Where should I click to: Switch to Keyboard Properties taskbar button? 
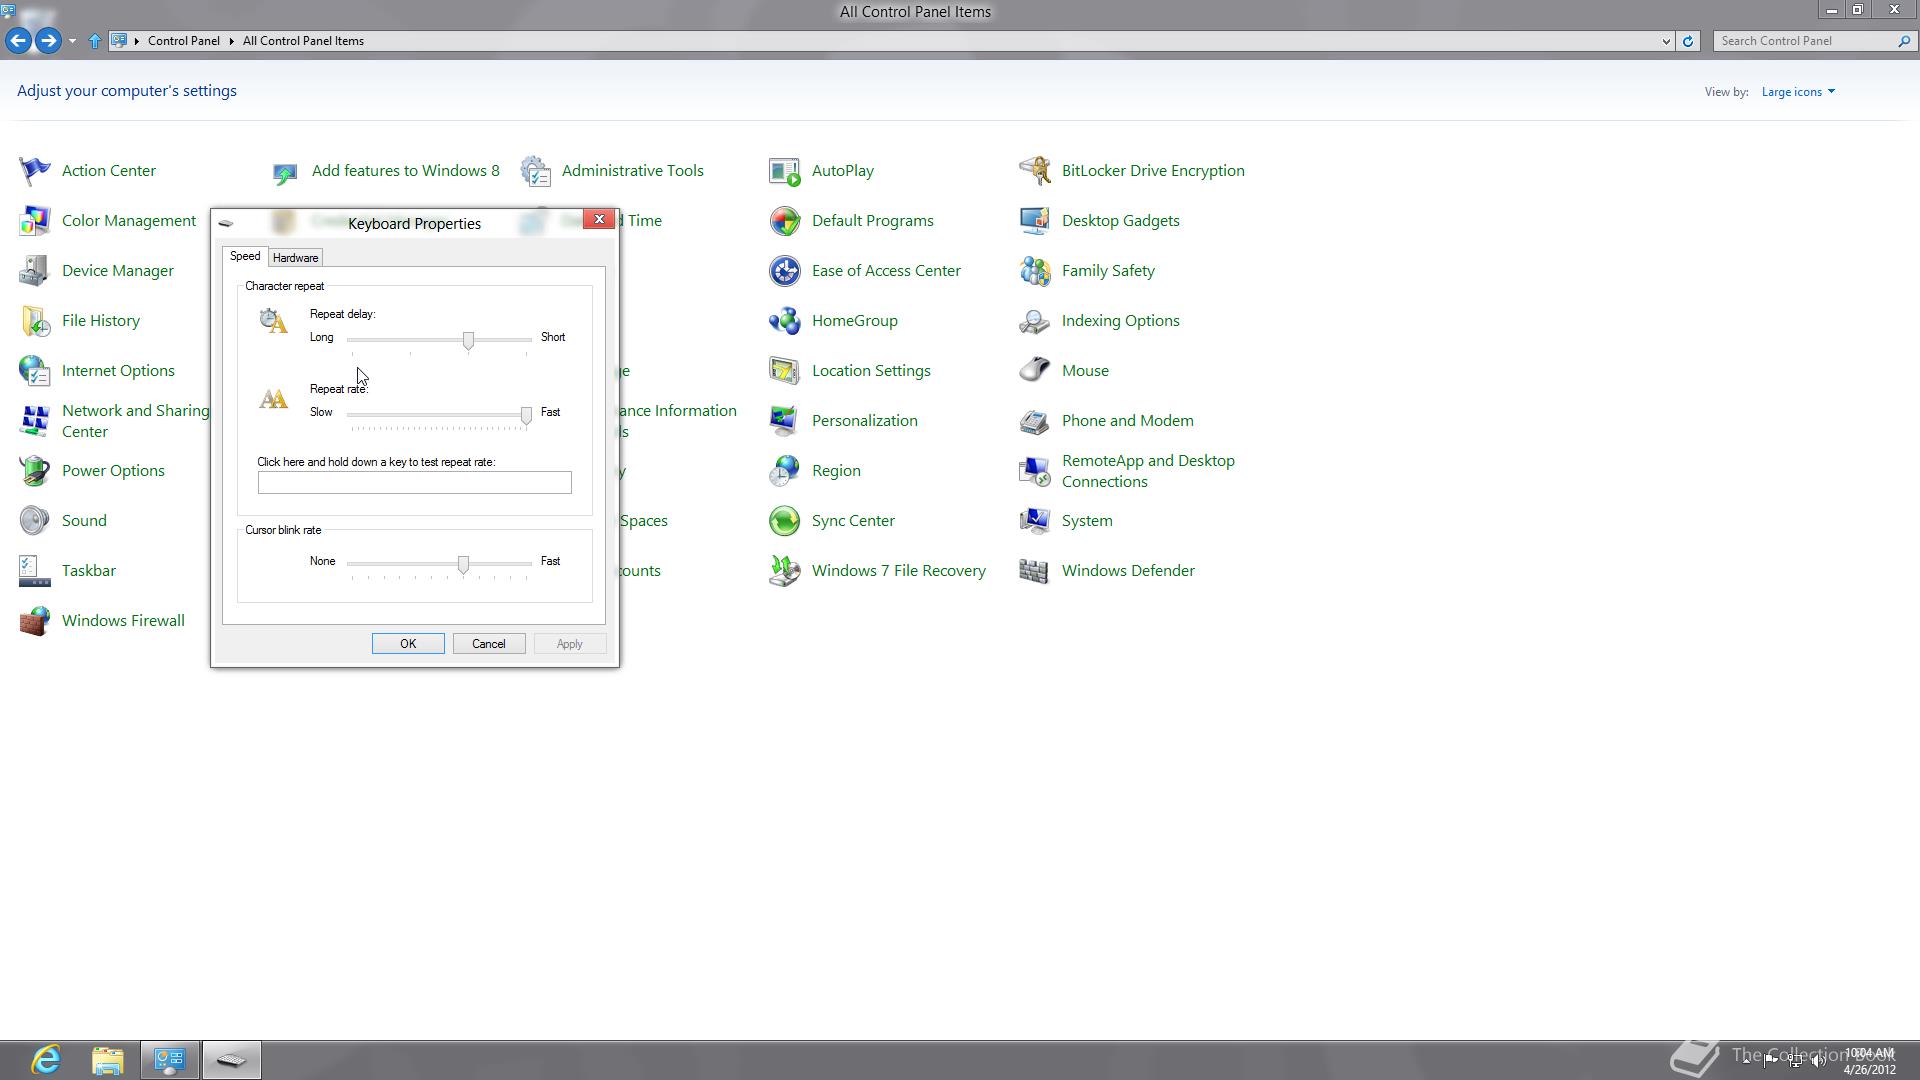click(x=231, y=1060)
